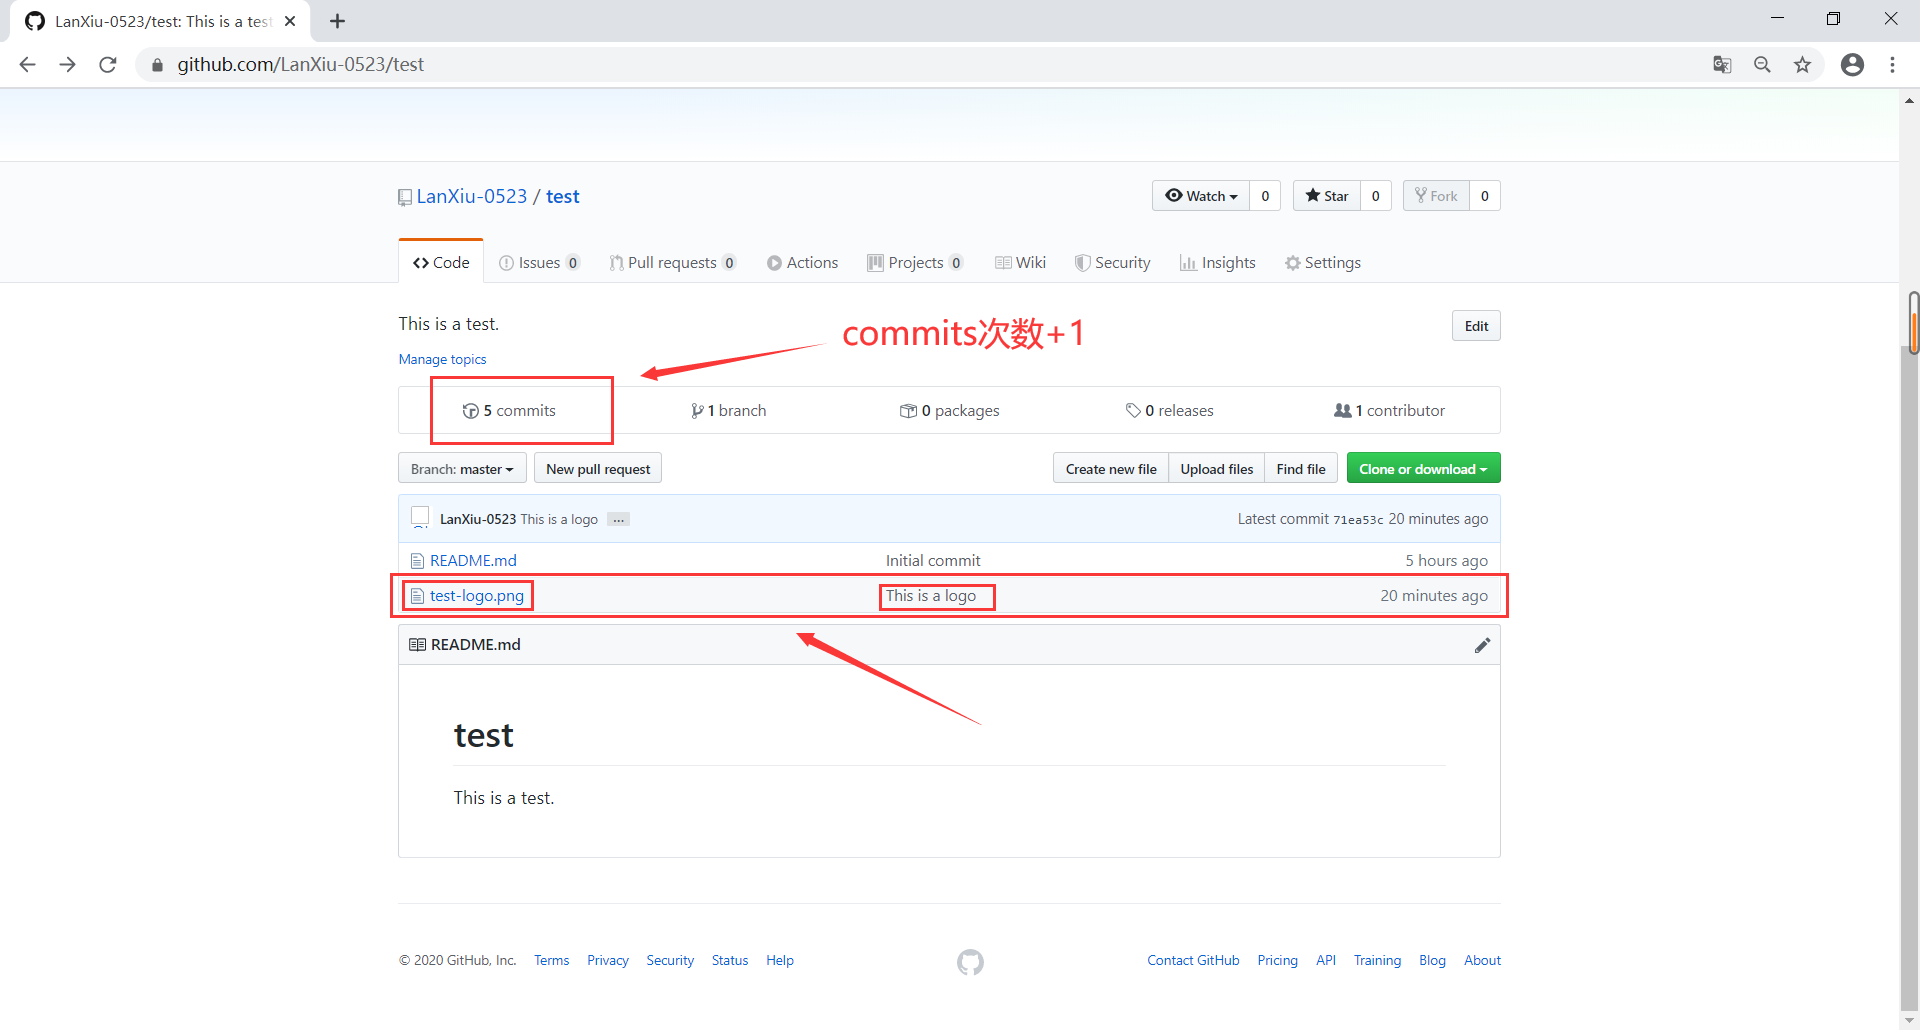Open the commits history via the commits icon
This screenshot has height=1030, width=1920.
tap(470, 410)
